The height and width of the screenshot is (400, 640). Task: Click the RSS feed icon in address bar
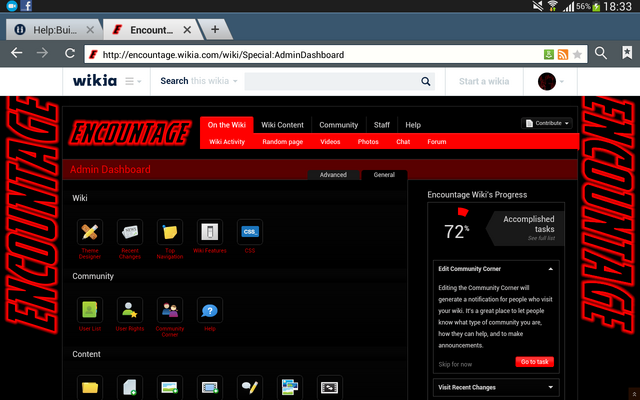563,54
